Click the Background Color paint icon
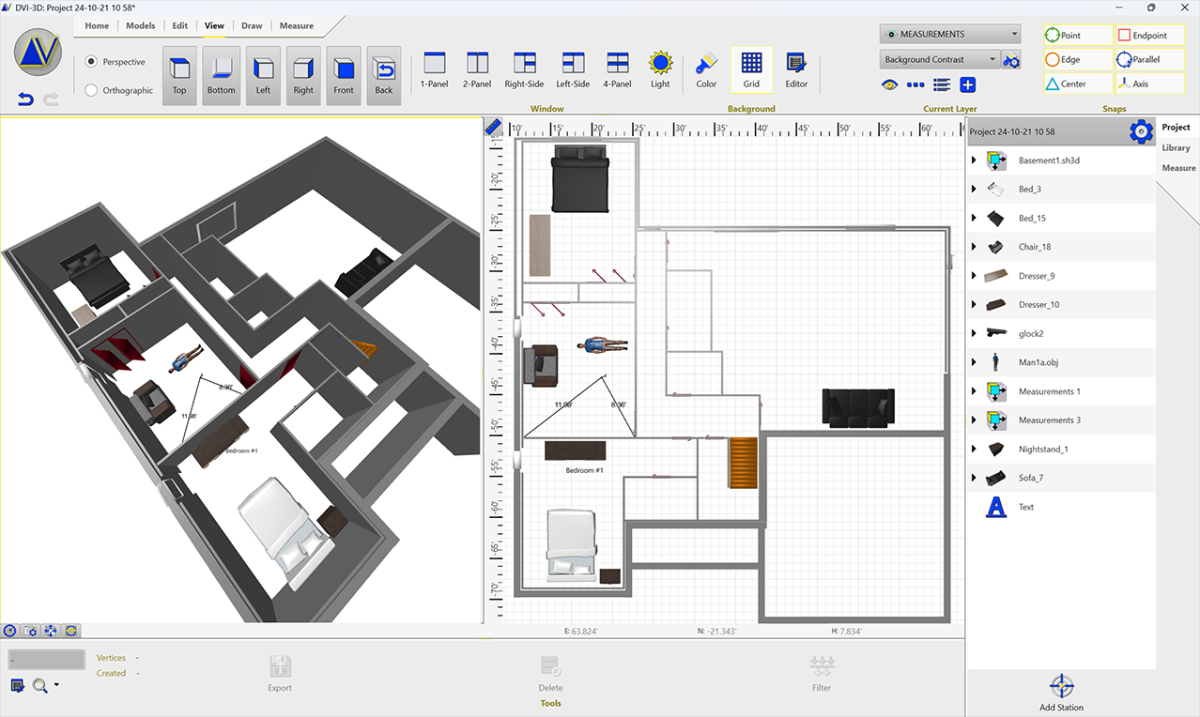The image size is (1200, 717). coord(707,64)
